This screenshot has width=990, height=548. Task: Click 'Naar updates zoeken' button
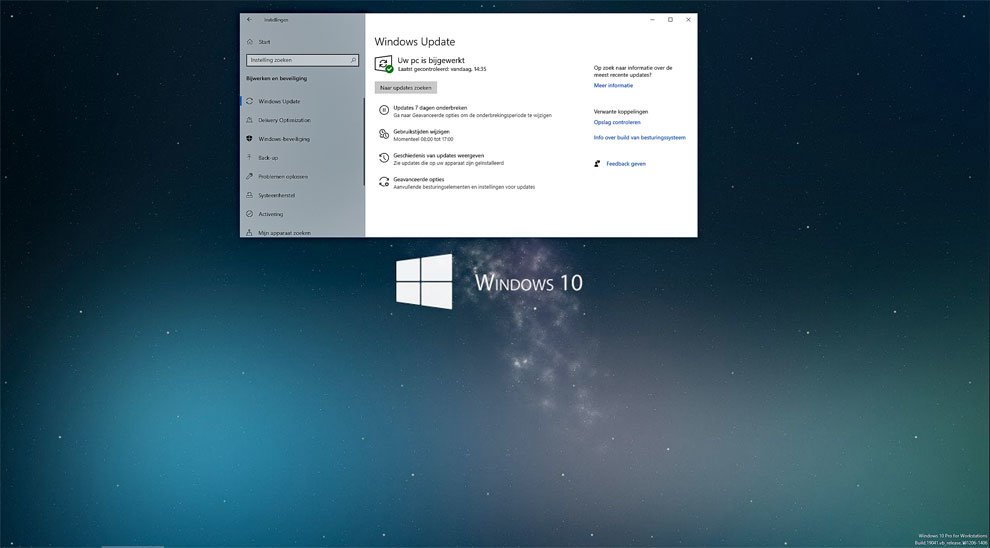405,88
